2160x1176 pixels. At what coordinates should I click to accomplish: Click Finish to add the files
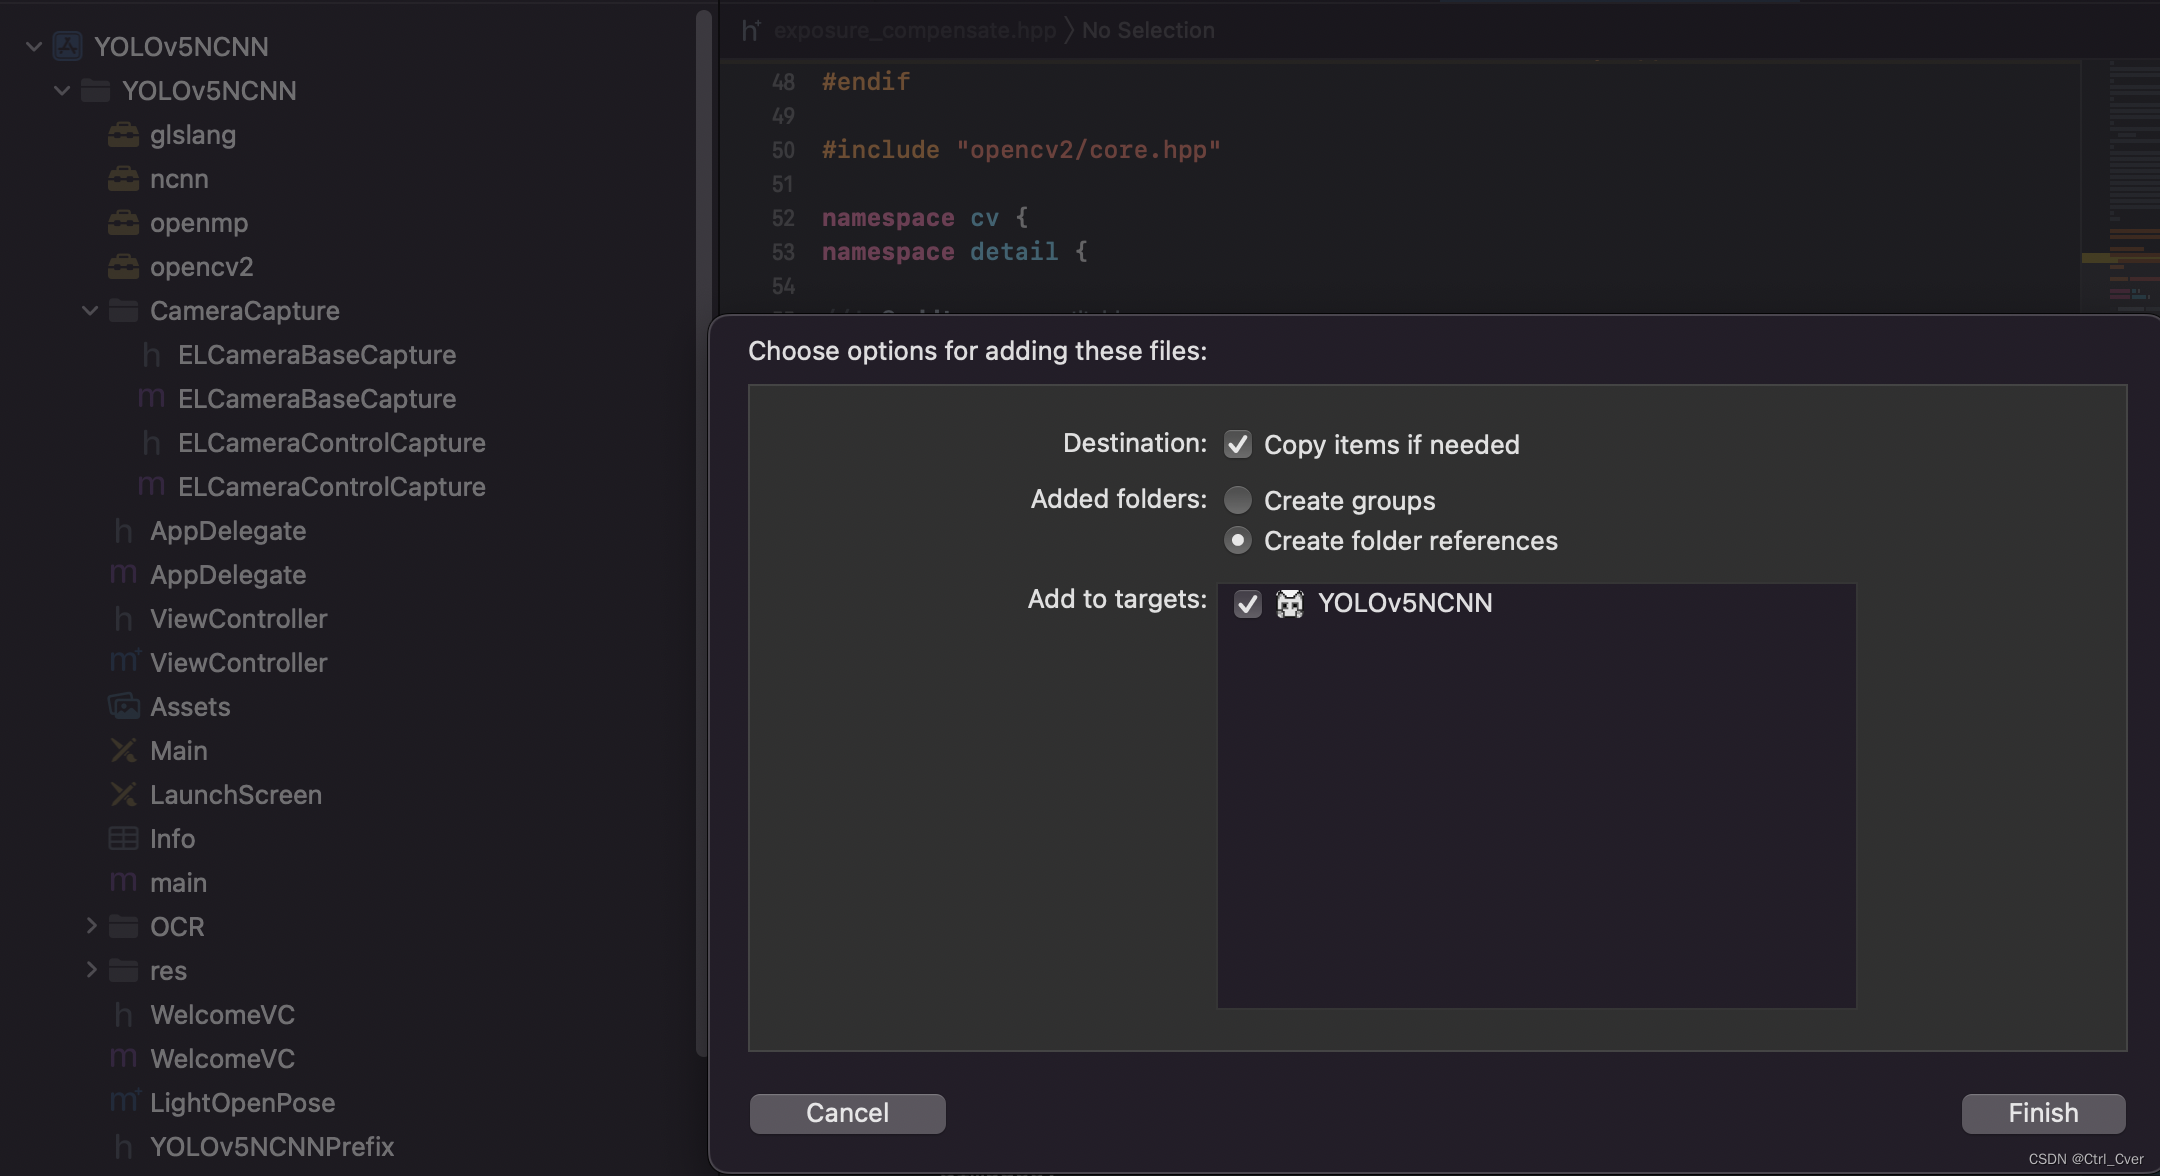tap(2043, 1113)
